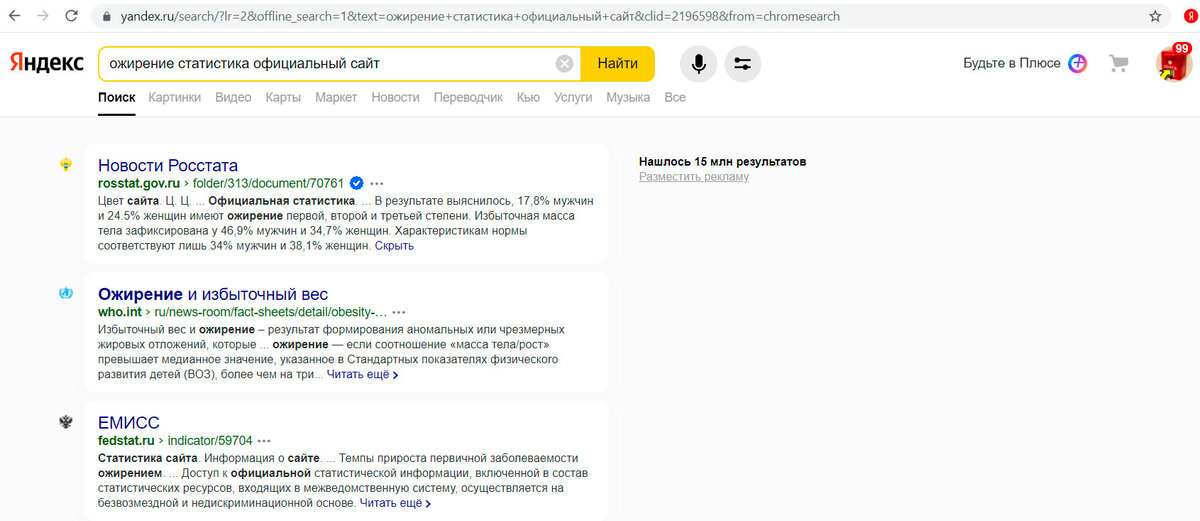
Task: Open the shopping cart icon
Action: [x=1119, y=63]
